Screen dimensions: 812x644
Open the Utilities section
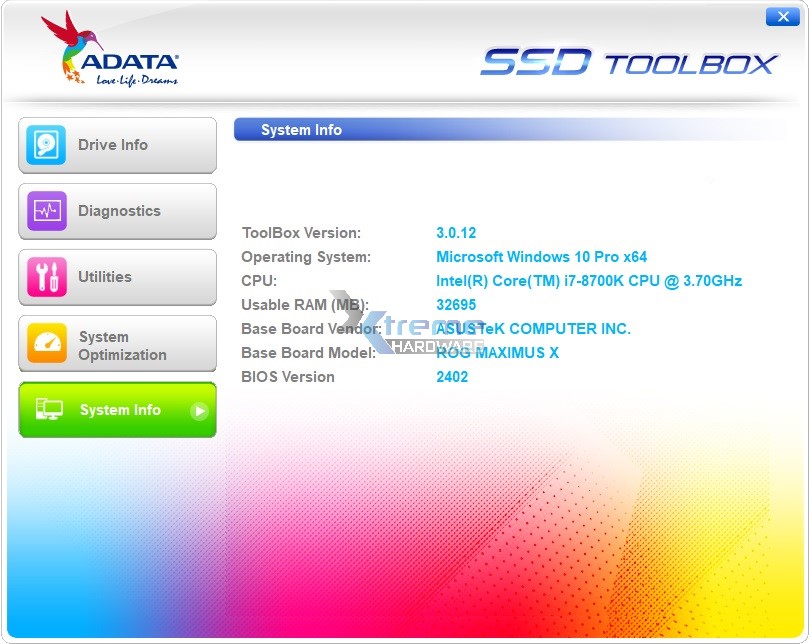117,277
